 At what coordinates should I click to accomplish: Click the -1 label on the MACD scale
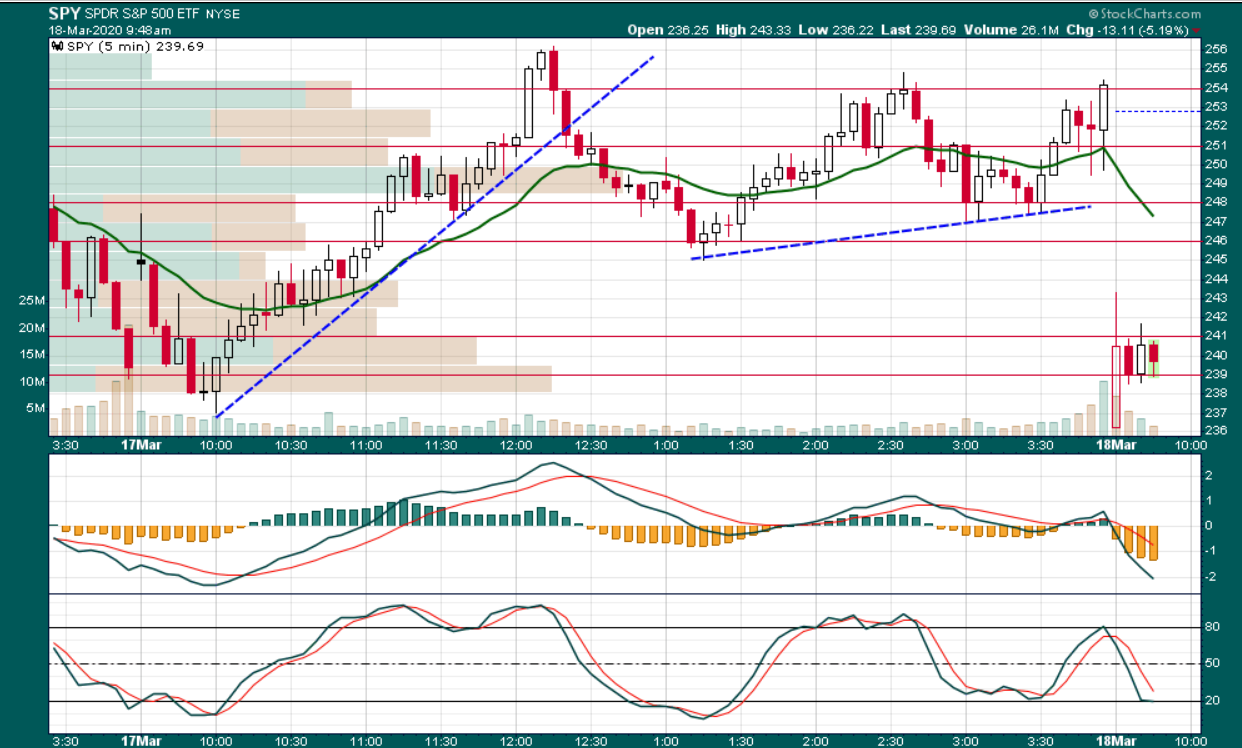[1209, 551]
